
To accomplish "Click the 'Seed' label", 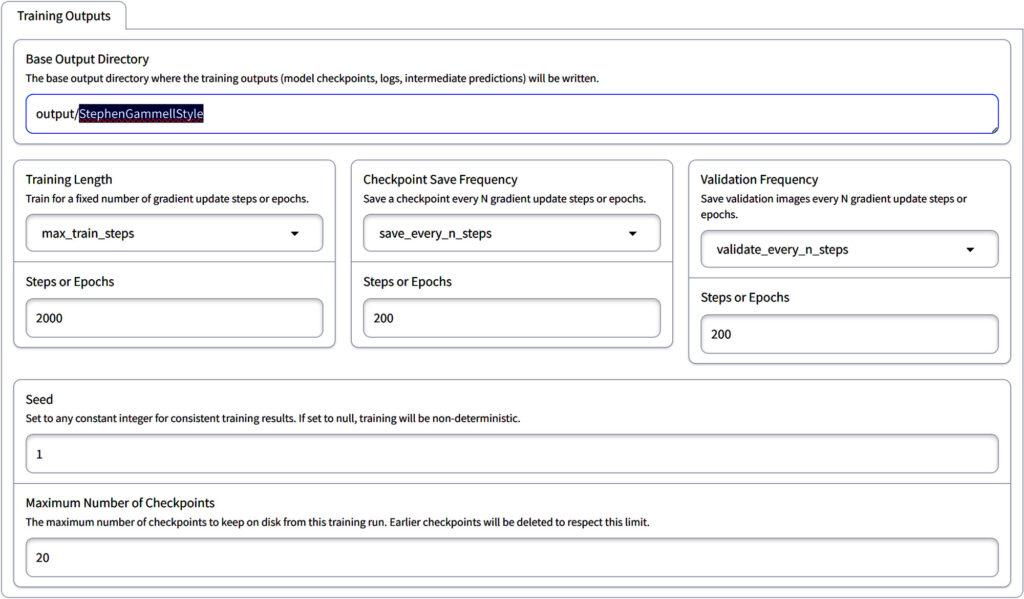I will [x=39, y=400].
